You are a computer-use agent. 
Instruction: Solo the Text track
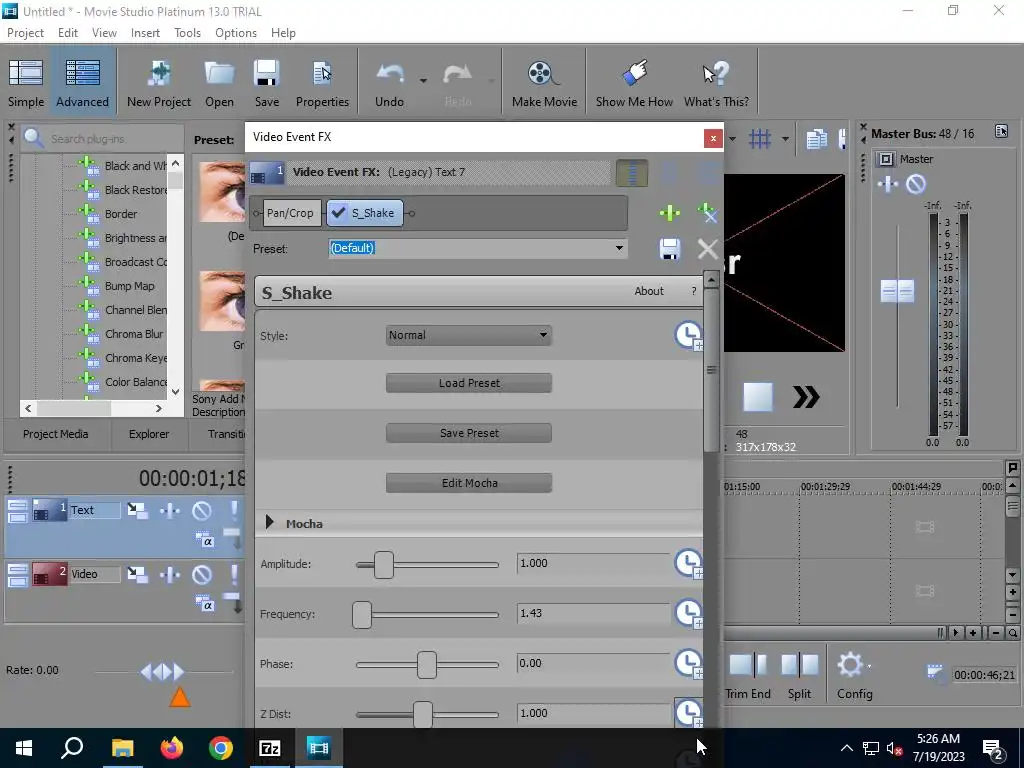[234, 511]
